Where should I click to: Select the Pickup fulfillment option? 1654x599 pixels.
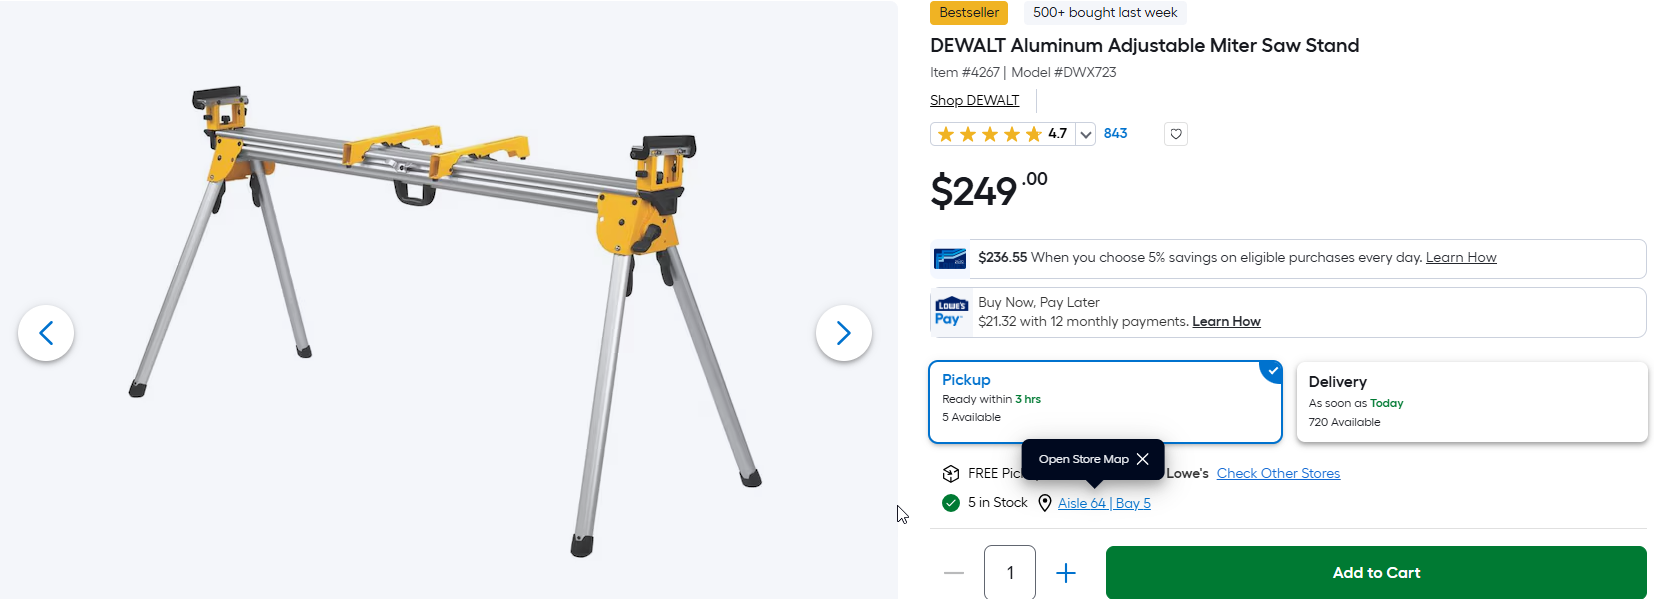1105,402
